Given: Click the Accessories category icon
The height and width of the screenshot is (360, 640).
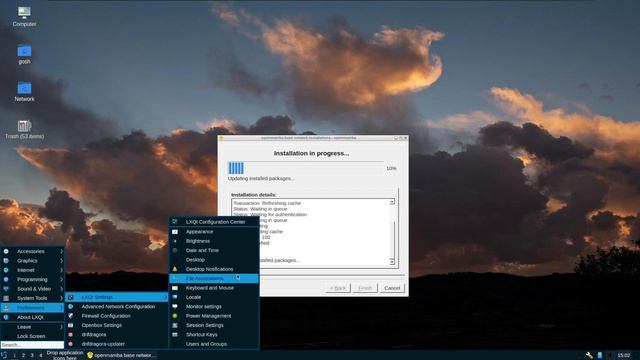Looking at the screenshot, I should coord(6,251).
